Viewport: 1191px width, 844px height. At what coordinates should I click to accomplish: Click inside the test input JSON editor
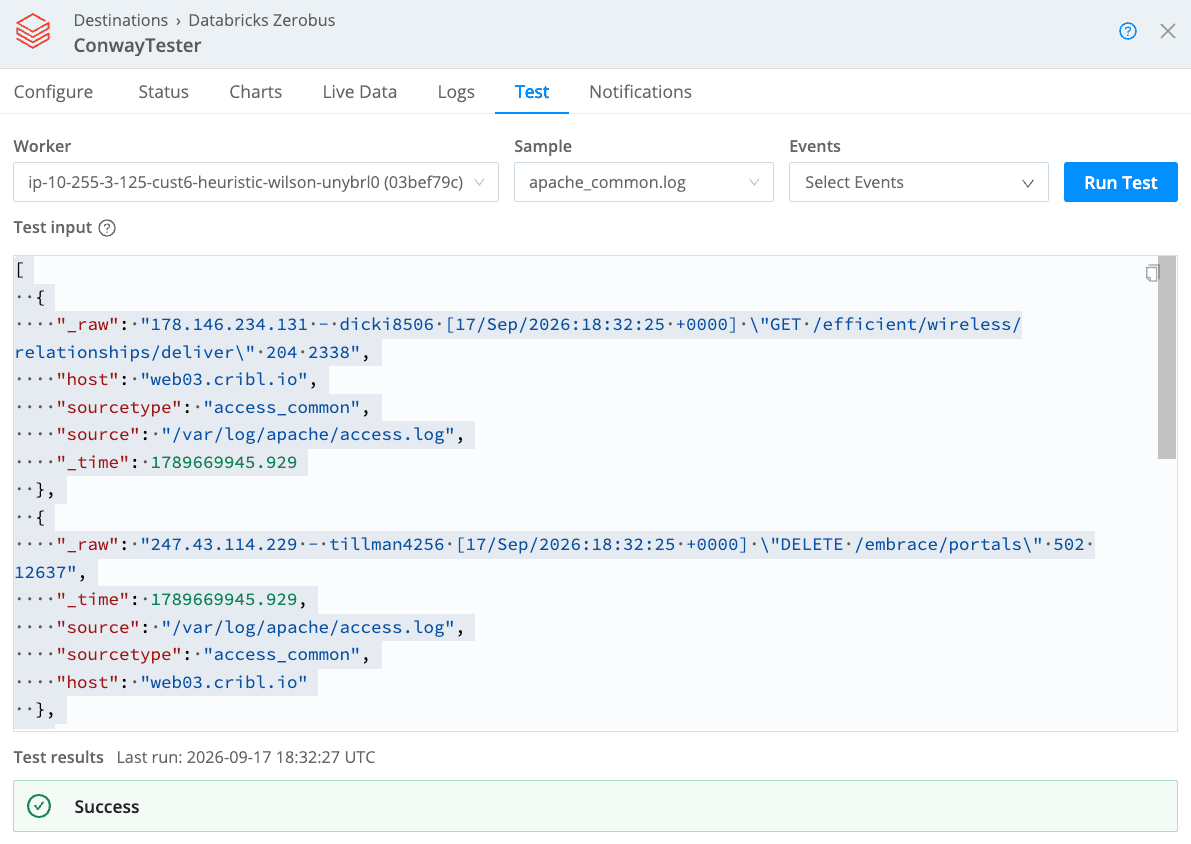tap(585, 494)
